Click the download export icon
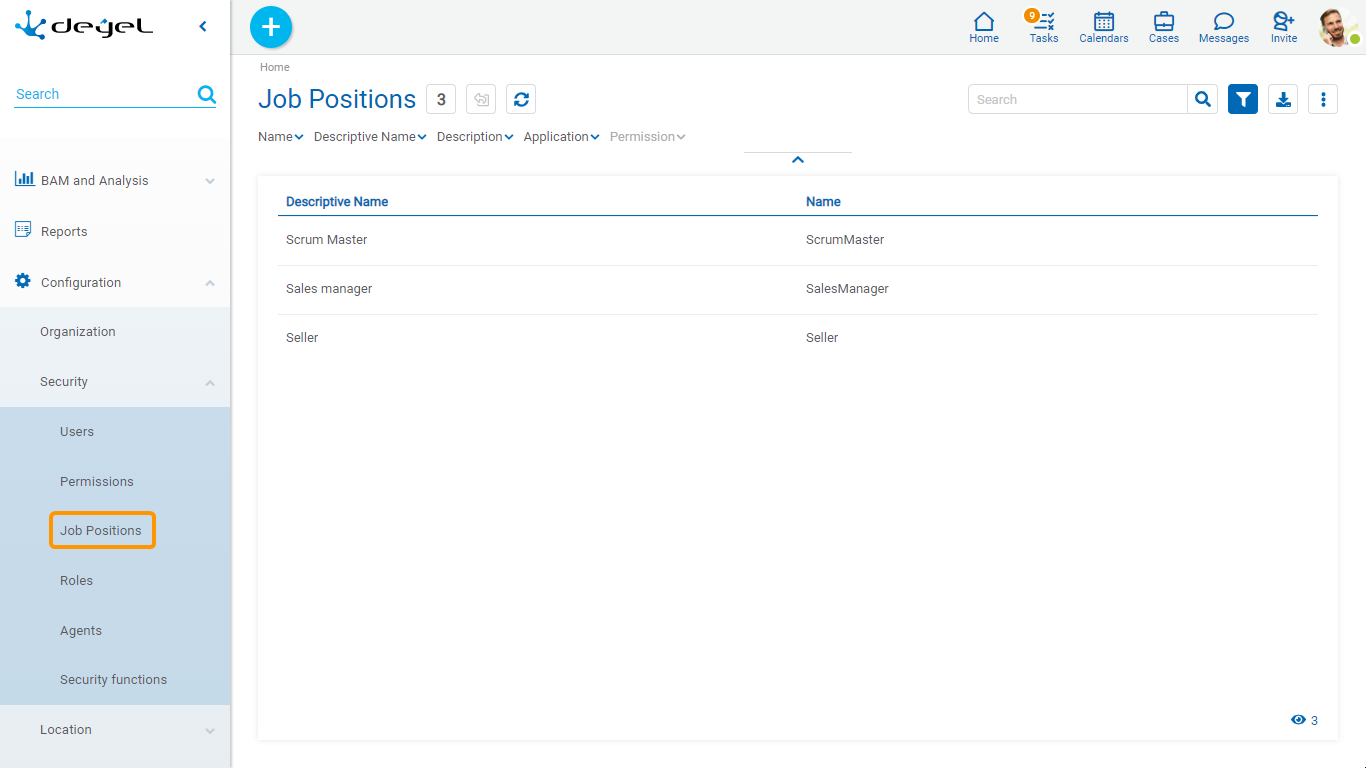This screenshot has width=1366, height=768. [1283, 99]
